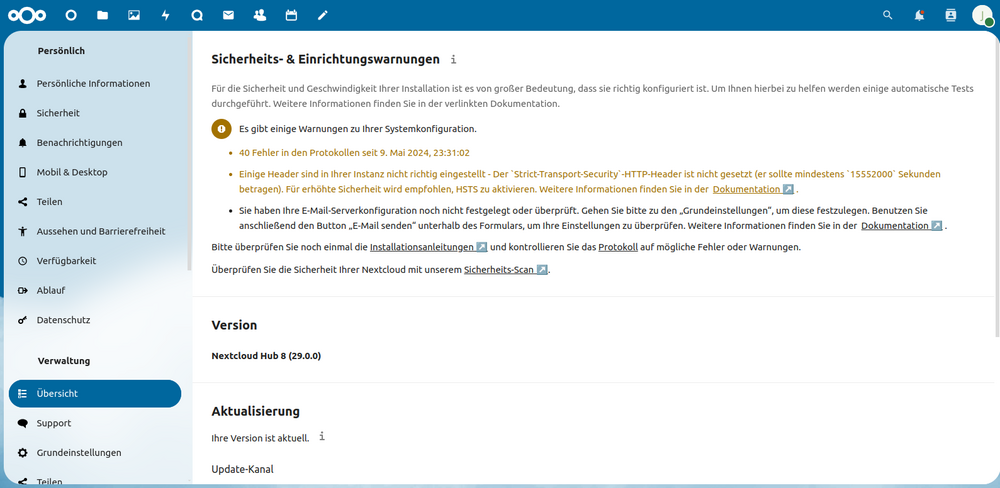Open the Files folder icon
The image size is (1000, 488).
102,15
